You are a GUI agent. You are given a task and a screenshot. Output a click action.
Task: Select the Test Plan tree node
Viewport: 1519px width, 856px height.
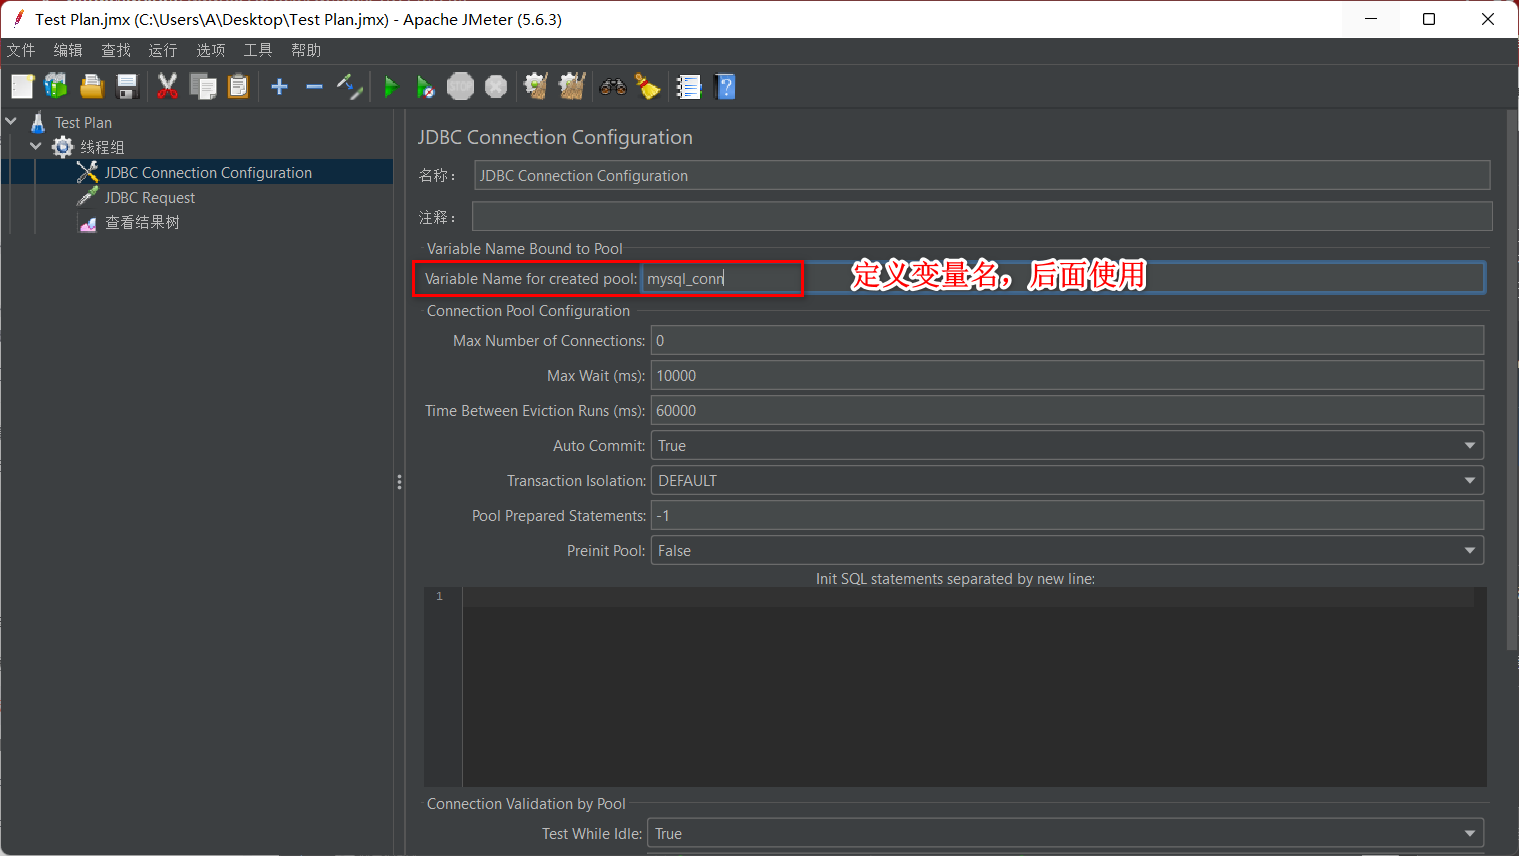pyautogui.click(x=83, y=122)
